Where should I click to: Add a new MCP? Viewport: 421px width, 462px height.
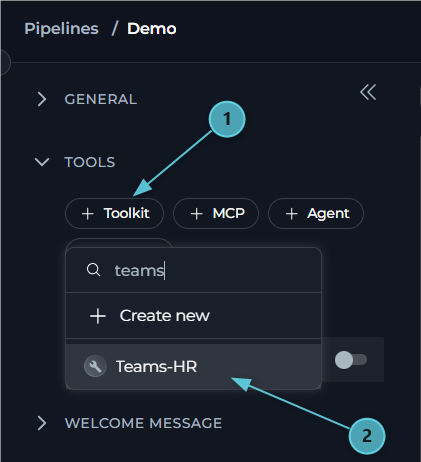216,213
